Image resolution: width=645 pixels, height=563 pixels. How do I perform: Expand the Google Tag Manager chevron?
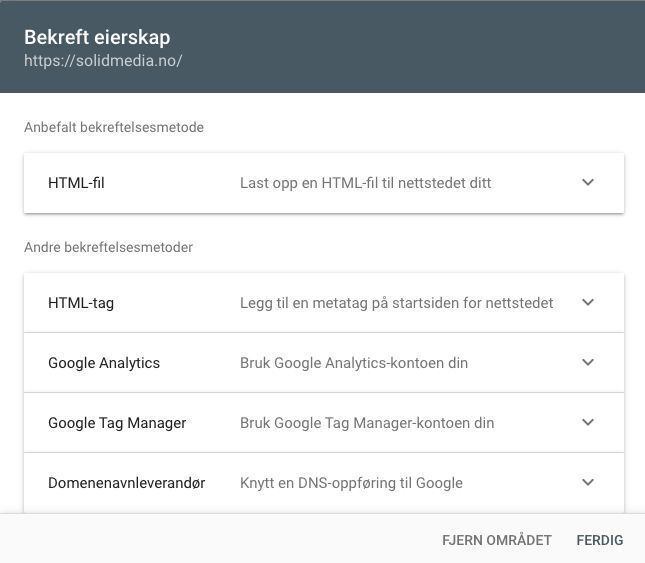[588, 423]
